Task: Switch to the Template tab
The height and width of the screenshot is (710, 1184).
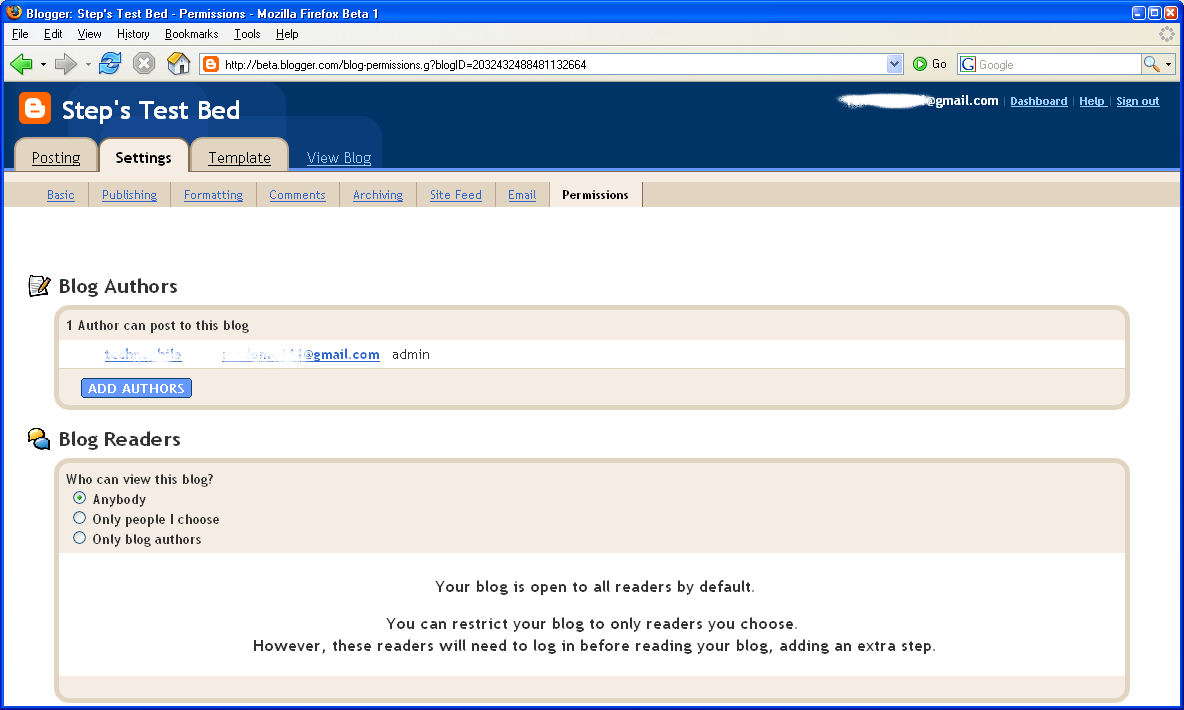Action: [x=239, y=157]
